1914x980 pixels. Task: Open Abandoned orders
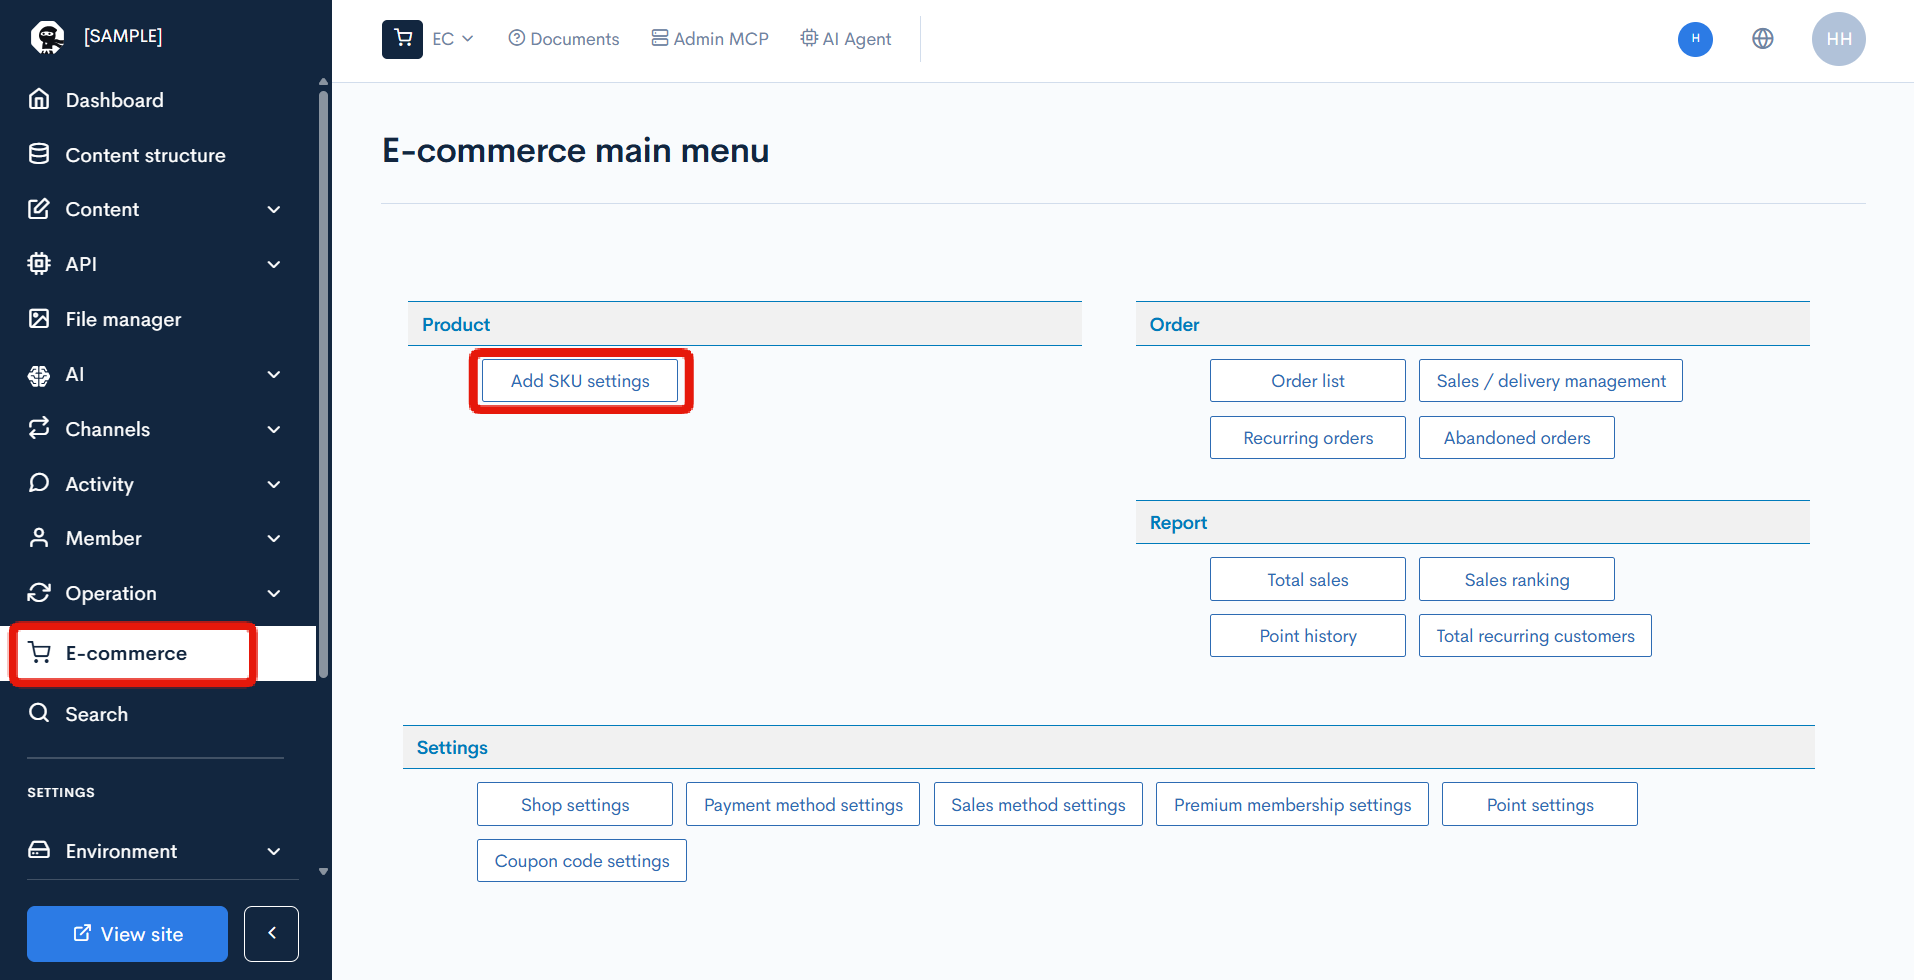(x=1516, y=438)
